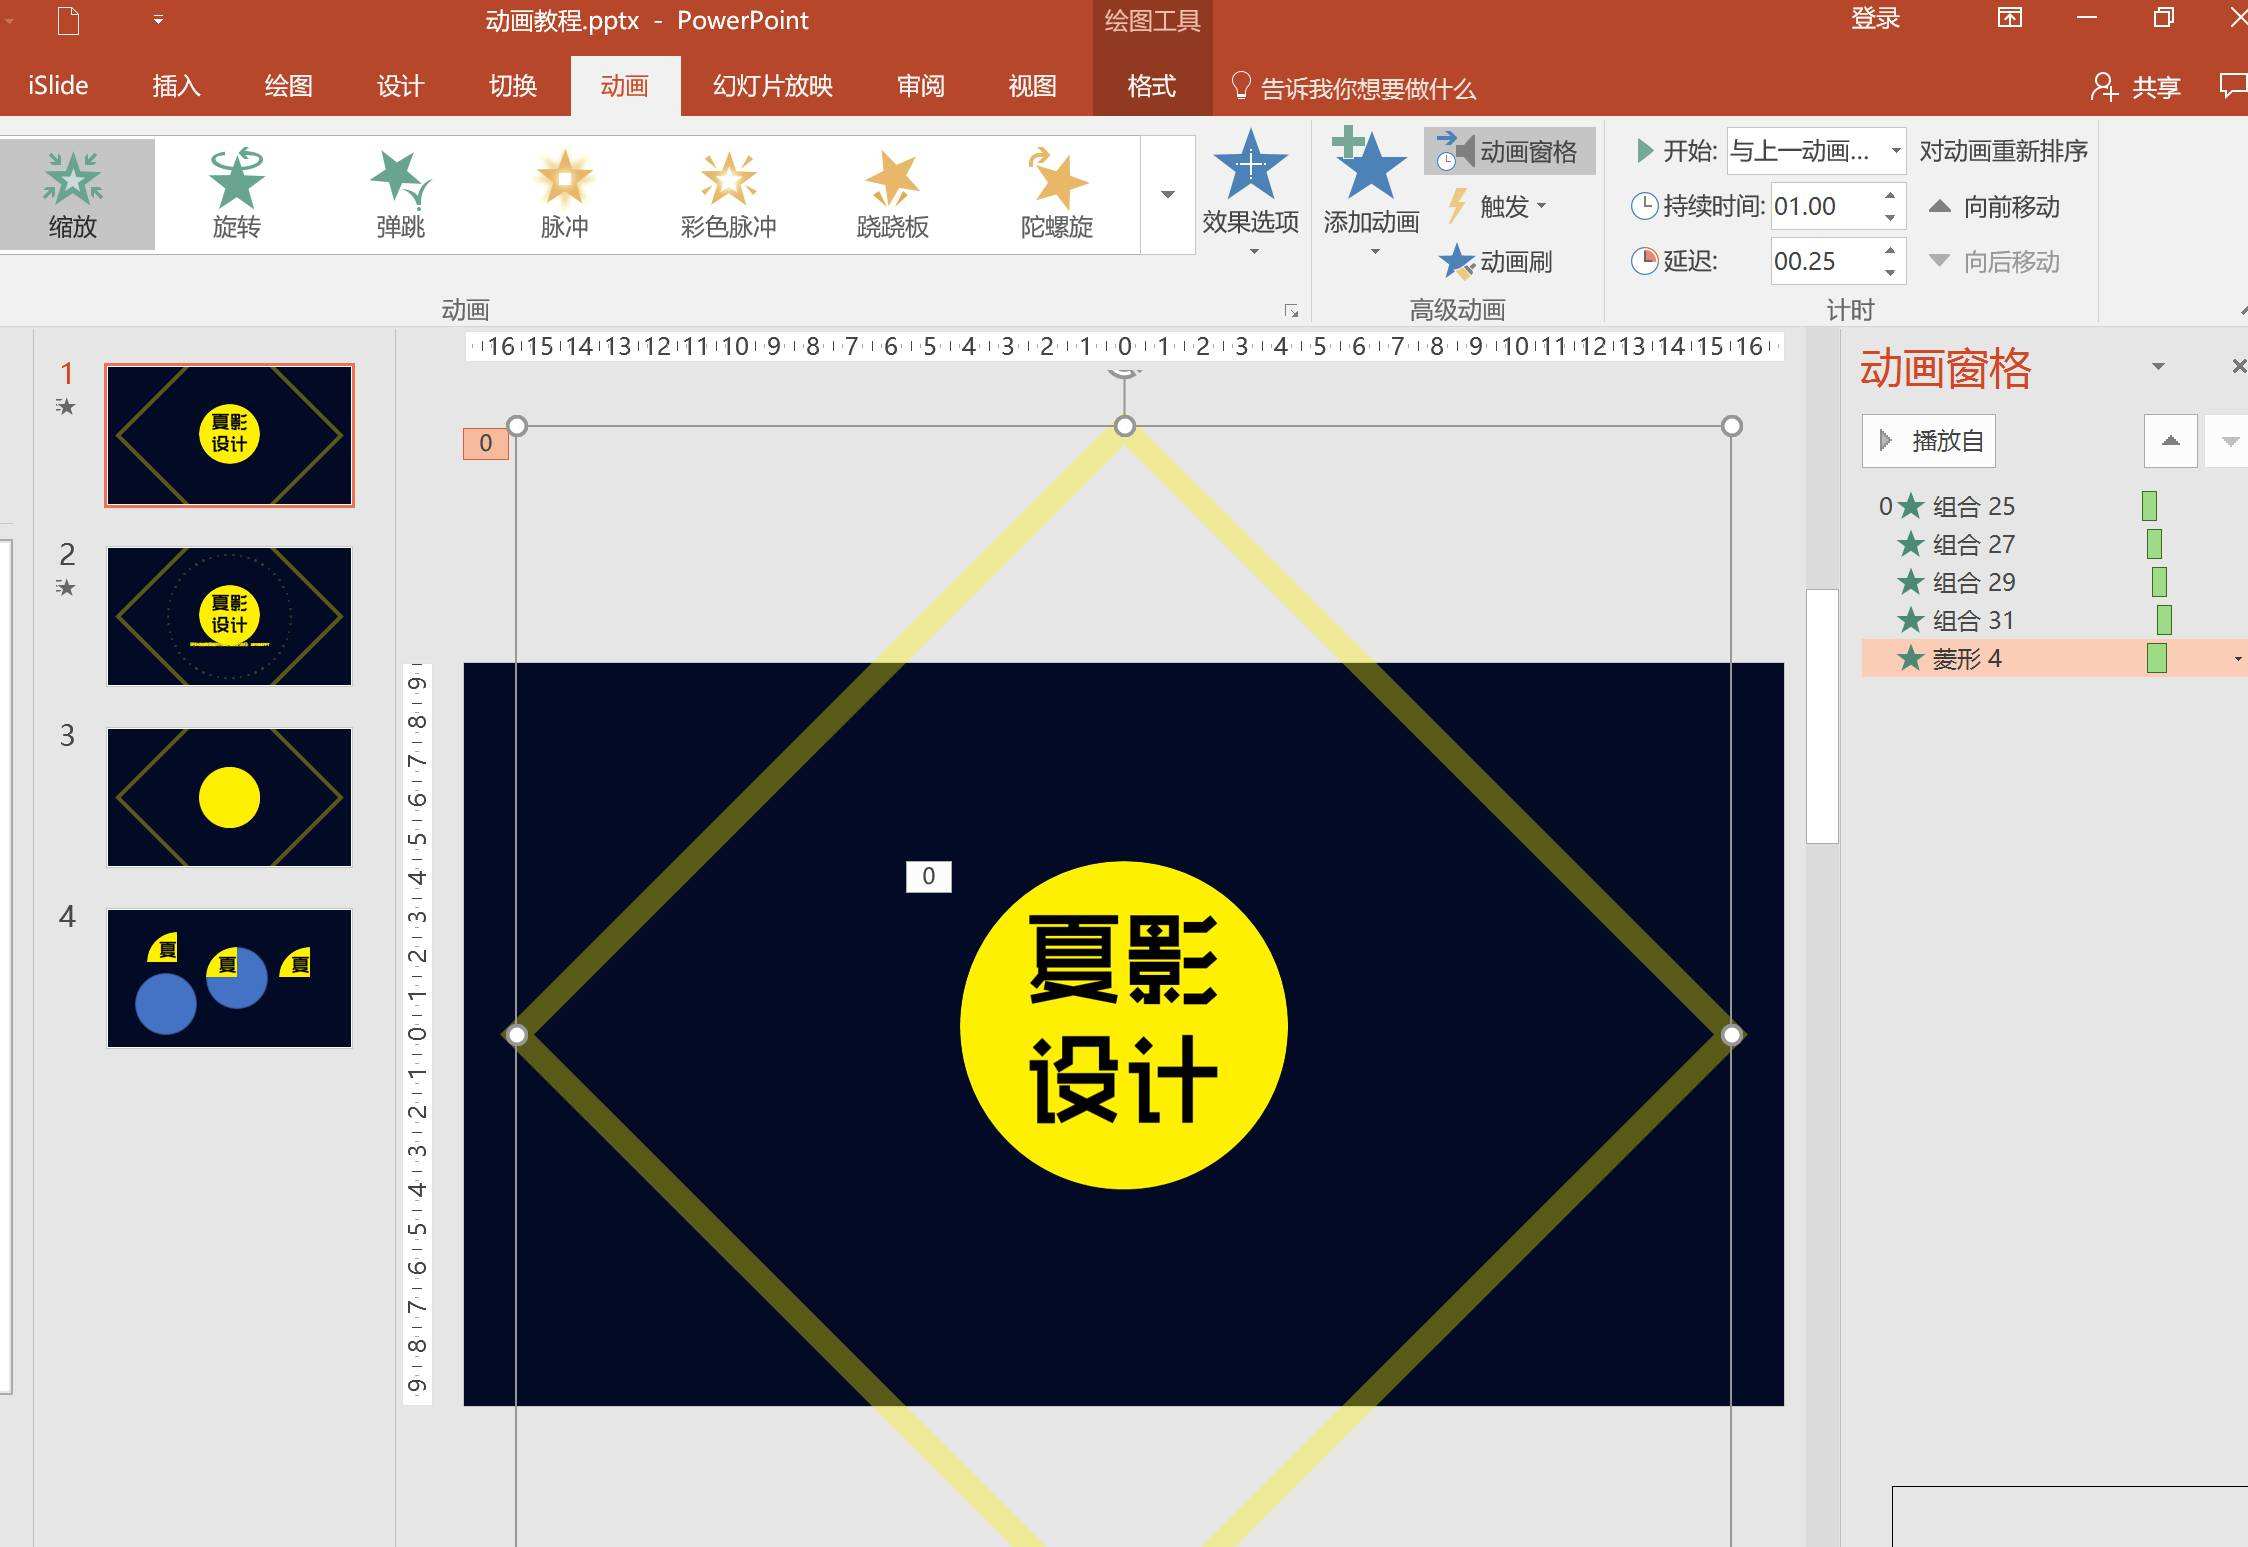The image size is (2248, 1547).
Task: Choose the 陀螺旋 spin emphasis effect
Action: (x=1056, y=194)
